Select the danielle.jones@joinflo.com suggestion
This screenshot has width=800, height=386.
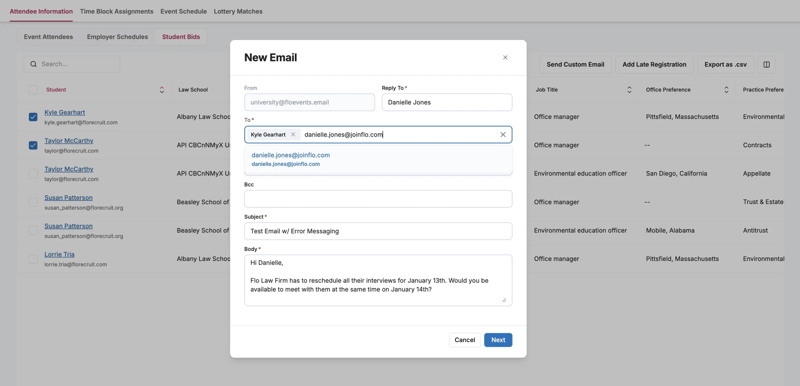[x=378, y=159]
